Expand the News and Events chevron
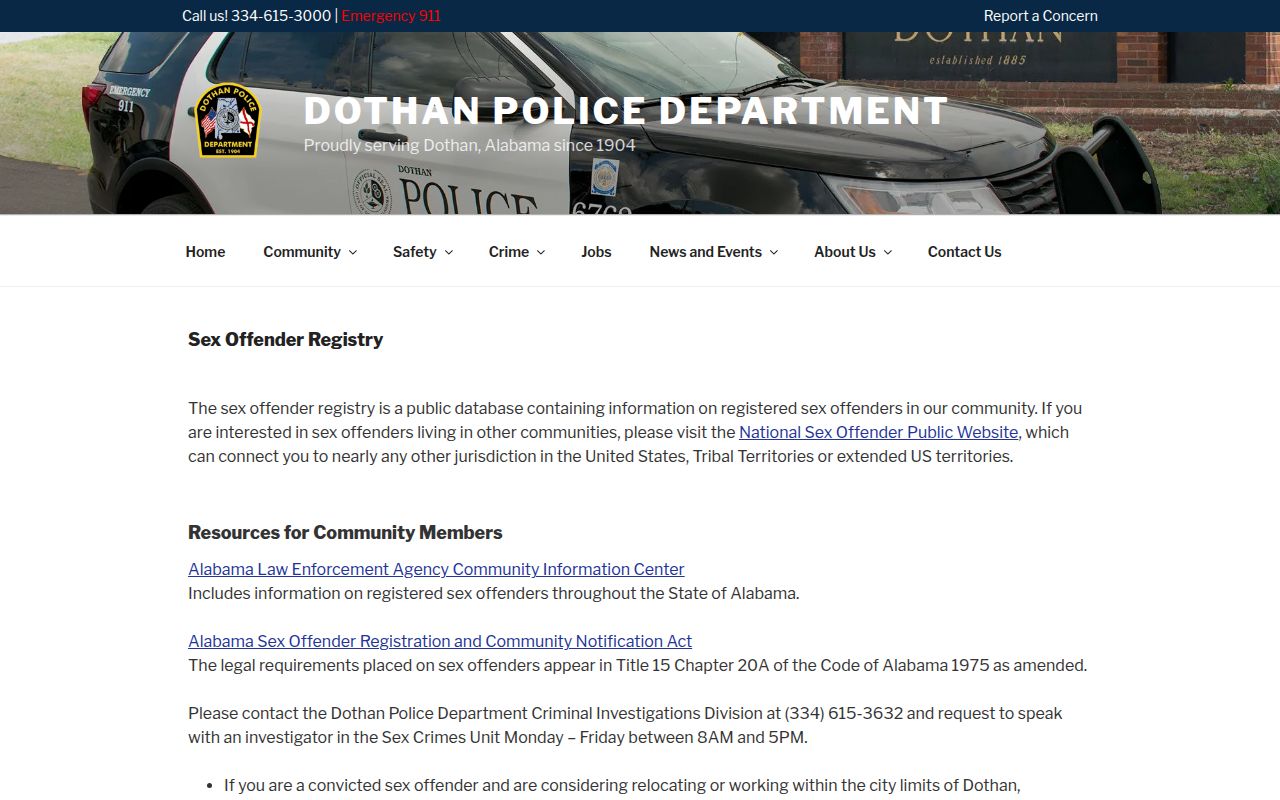Viewport: 1280px width, 800px height. [774, 252]
